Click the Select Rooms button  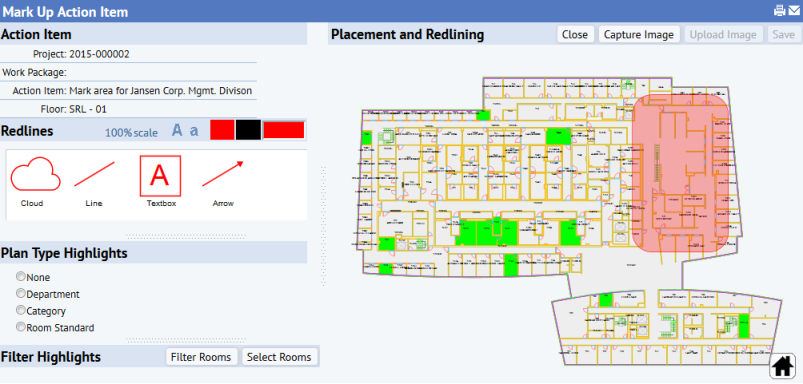pyautogui.click(x=279, y=357)
